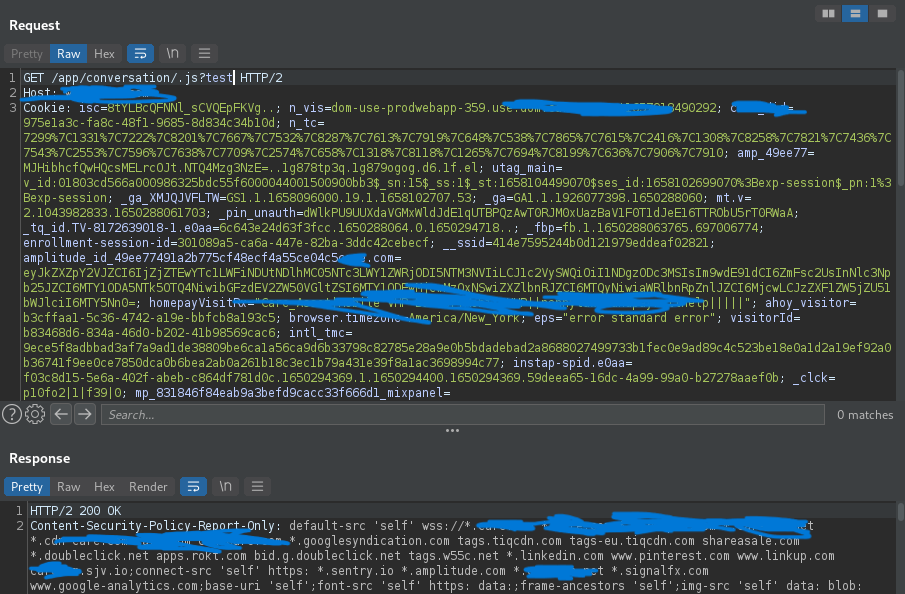
Task: Select the top-bottom split layout icon
Action: pyautogui.click(x=854, y=13)
